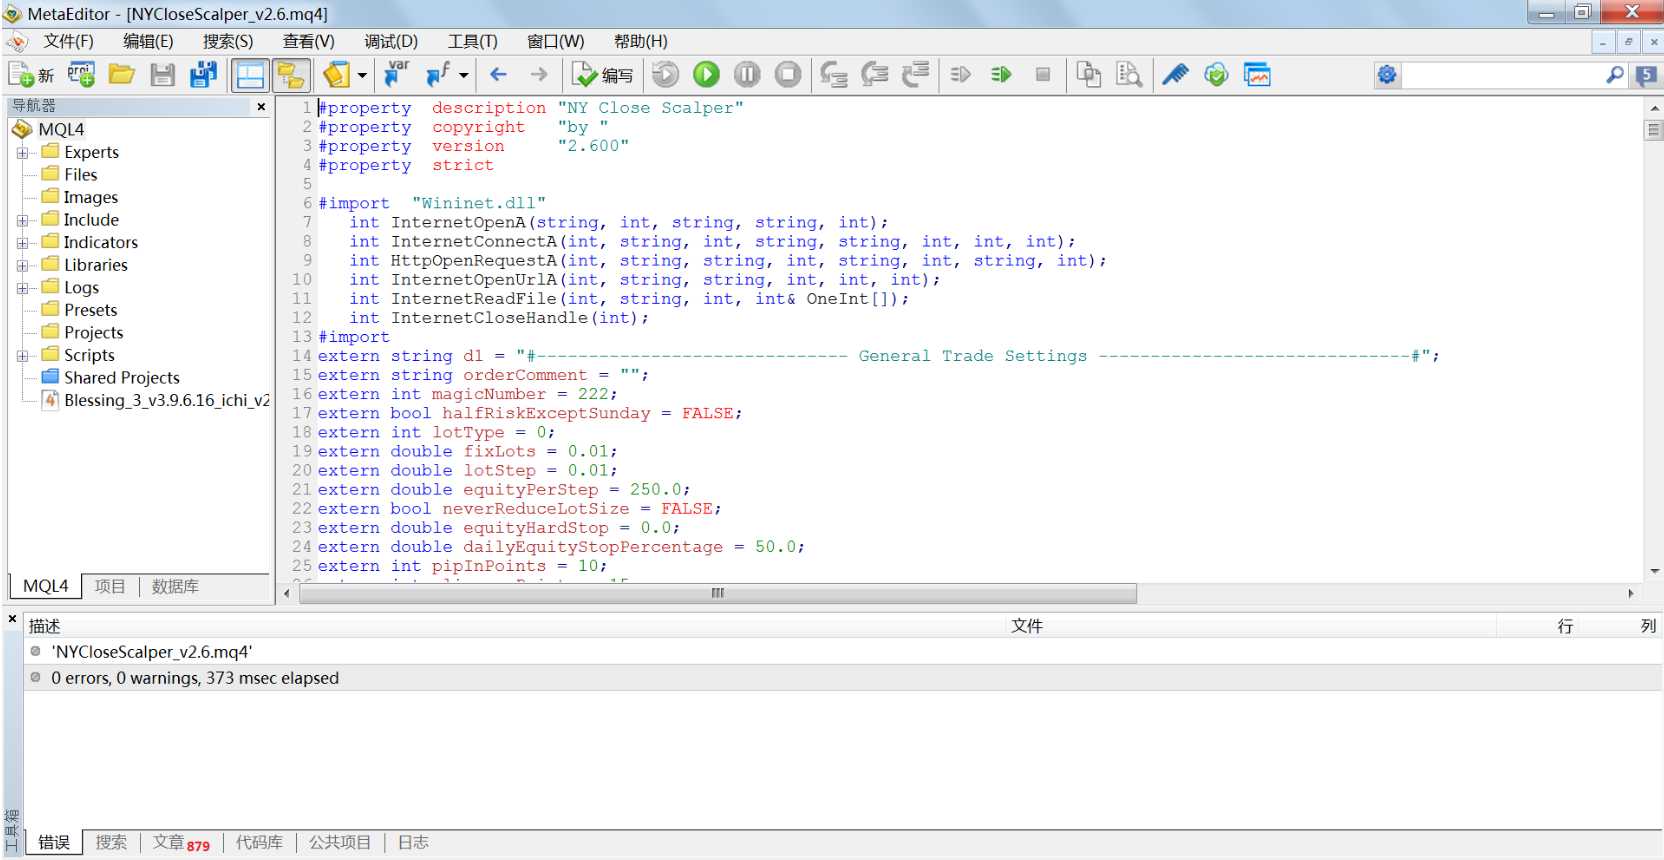Click the go-to variable (var) icon

[397, 75]
